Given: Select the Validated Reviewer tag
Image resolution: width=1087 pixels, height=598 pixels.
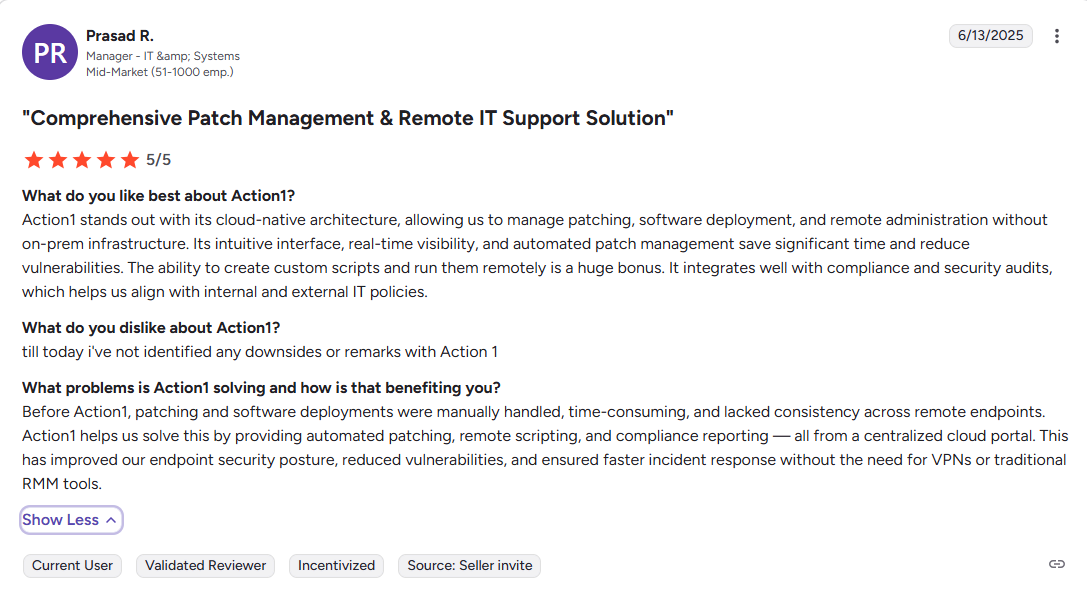Looking at the screenshot, I should coord(206,565).
